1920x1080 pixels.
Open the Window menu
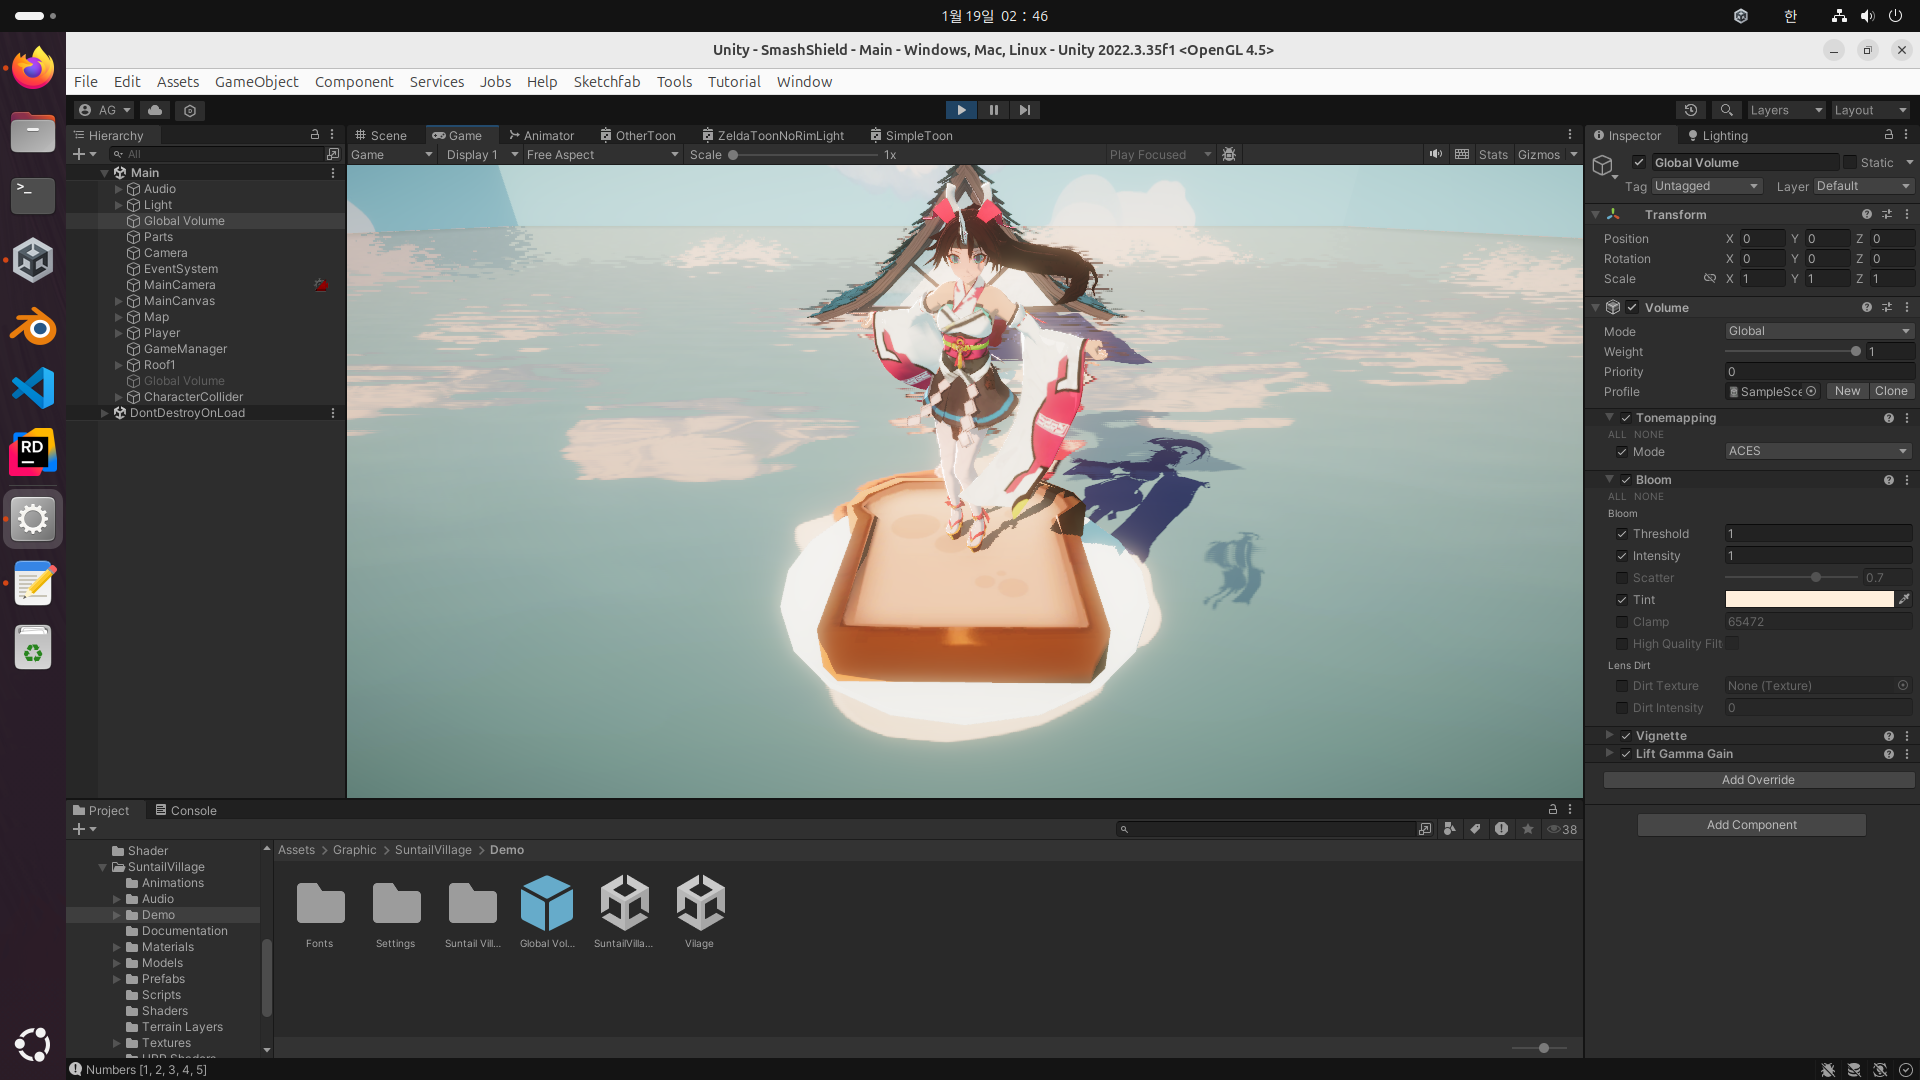tap(804, 82)
